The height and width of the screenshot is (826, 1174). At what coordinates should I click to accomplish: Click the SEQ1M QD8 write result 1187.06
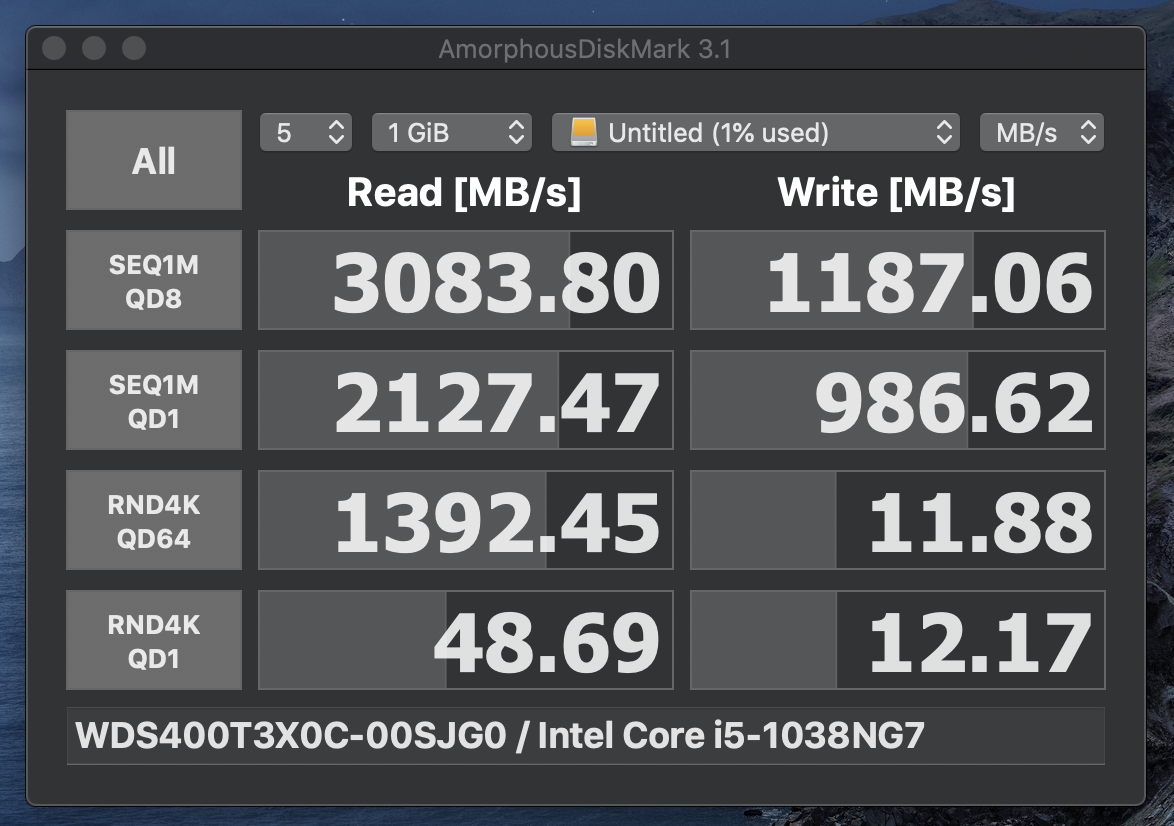898,280
